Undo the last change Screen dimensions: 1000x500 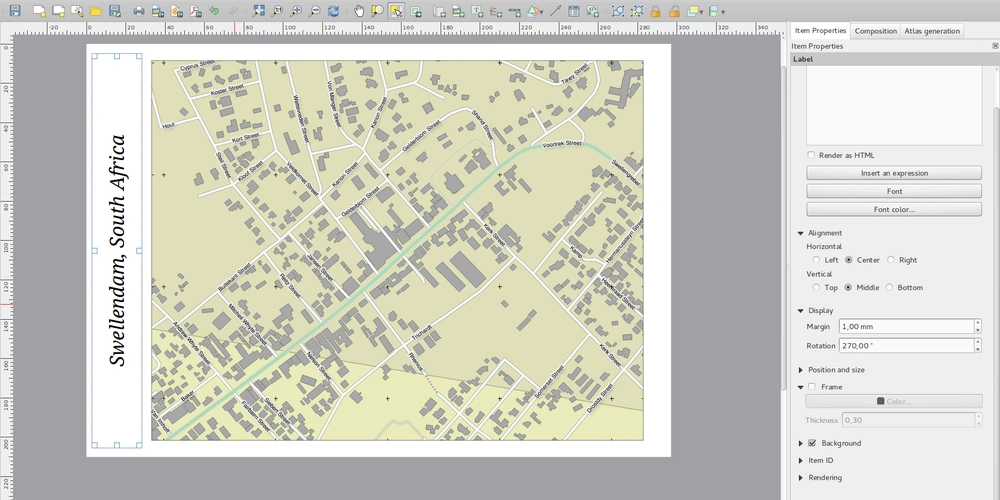(214, 11)
